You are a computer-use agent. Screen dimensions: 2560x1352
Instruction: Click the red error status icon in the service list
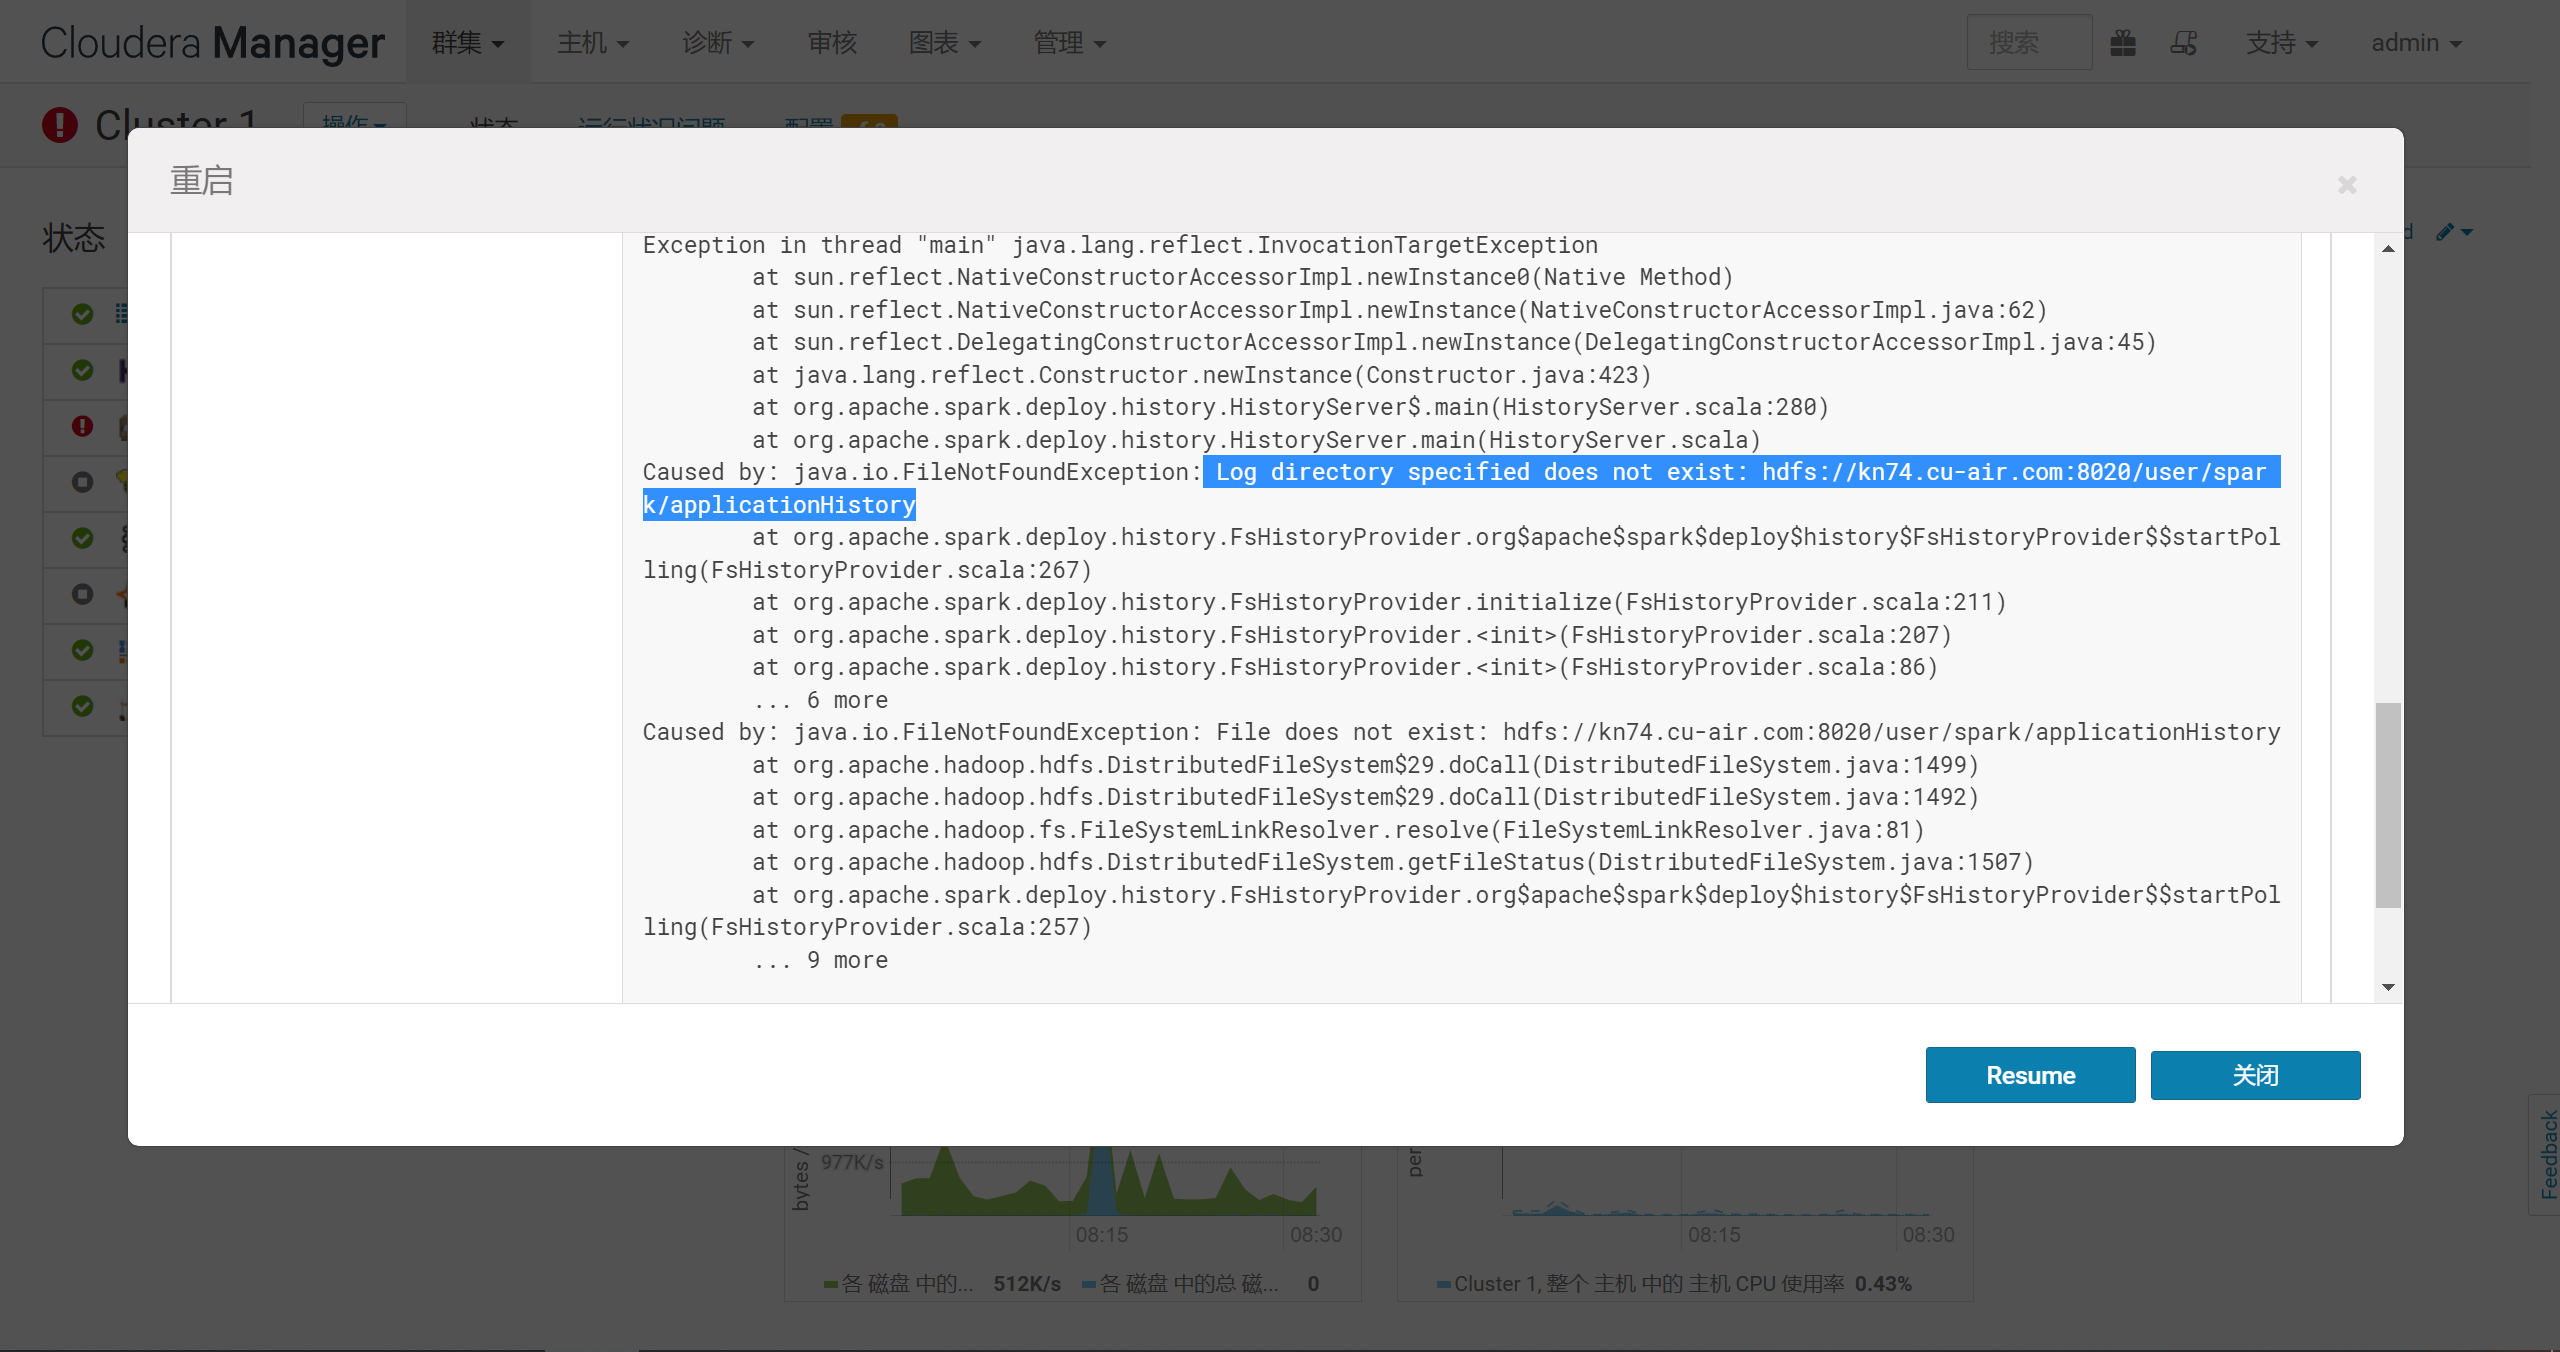click(82, 426)
